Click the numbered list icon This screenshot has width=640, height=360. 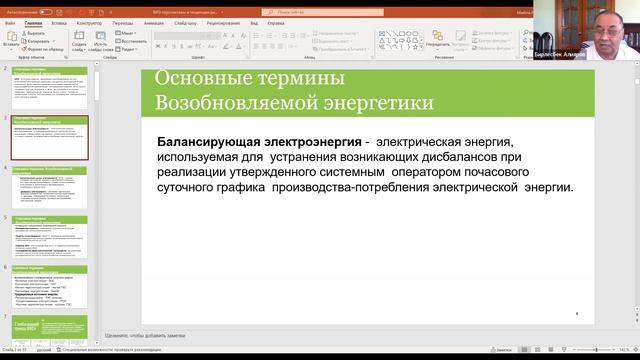click(x=269, y=36)
